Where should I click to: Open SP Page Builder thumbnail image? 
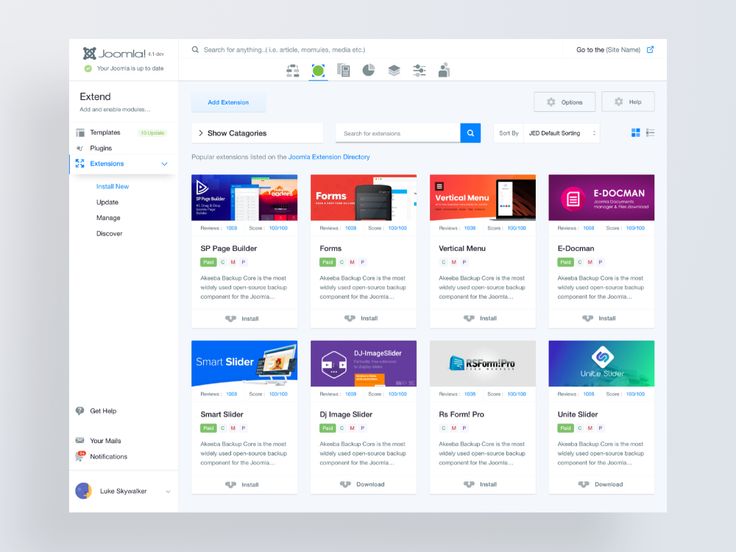[245, 198]
